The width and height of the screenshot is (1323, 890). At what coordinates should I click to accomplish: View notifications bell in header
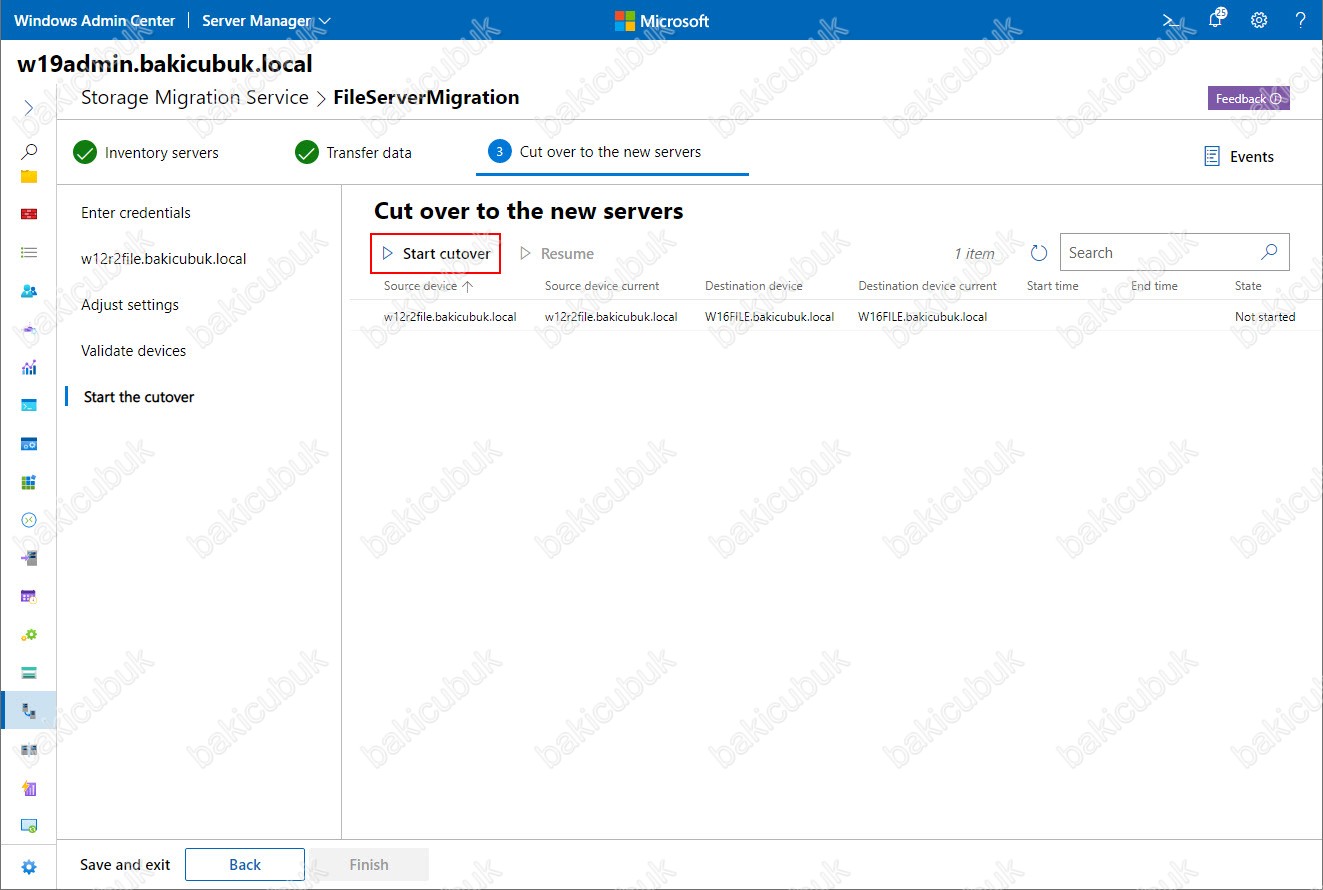coord(1216,20)
